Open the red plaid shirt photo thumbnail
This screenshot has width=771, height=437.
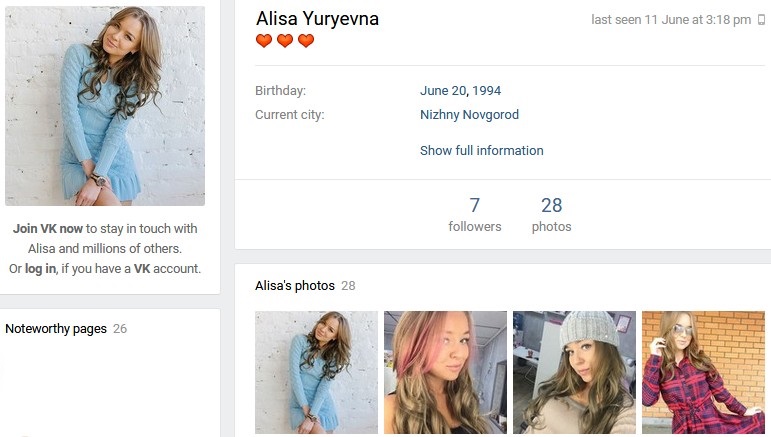[x=703, y=372]
